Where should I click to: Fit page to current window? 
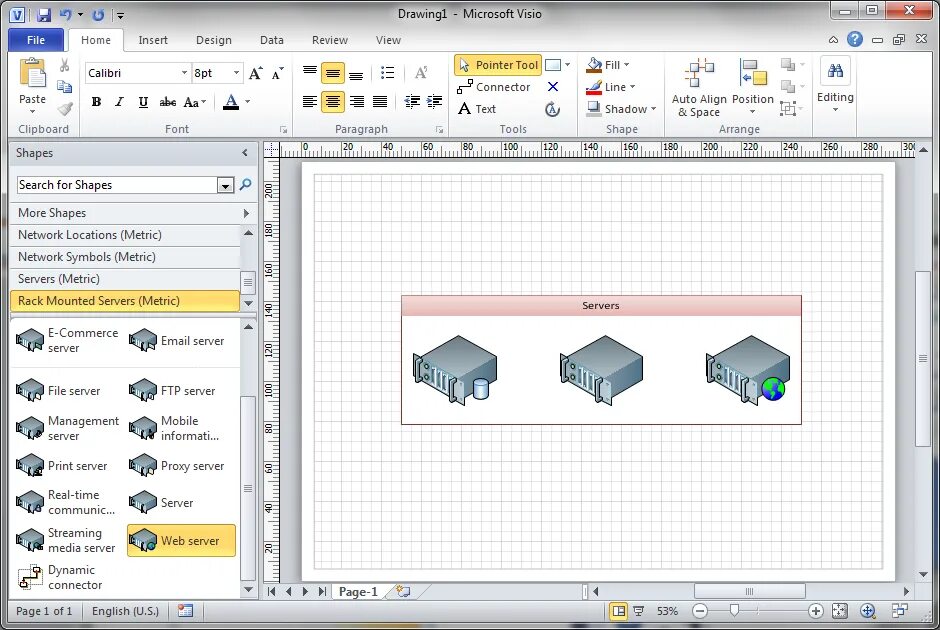840,611
